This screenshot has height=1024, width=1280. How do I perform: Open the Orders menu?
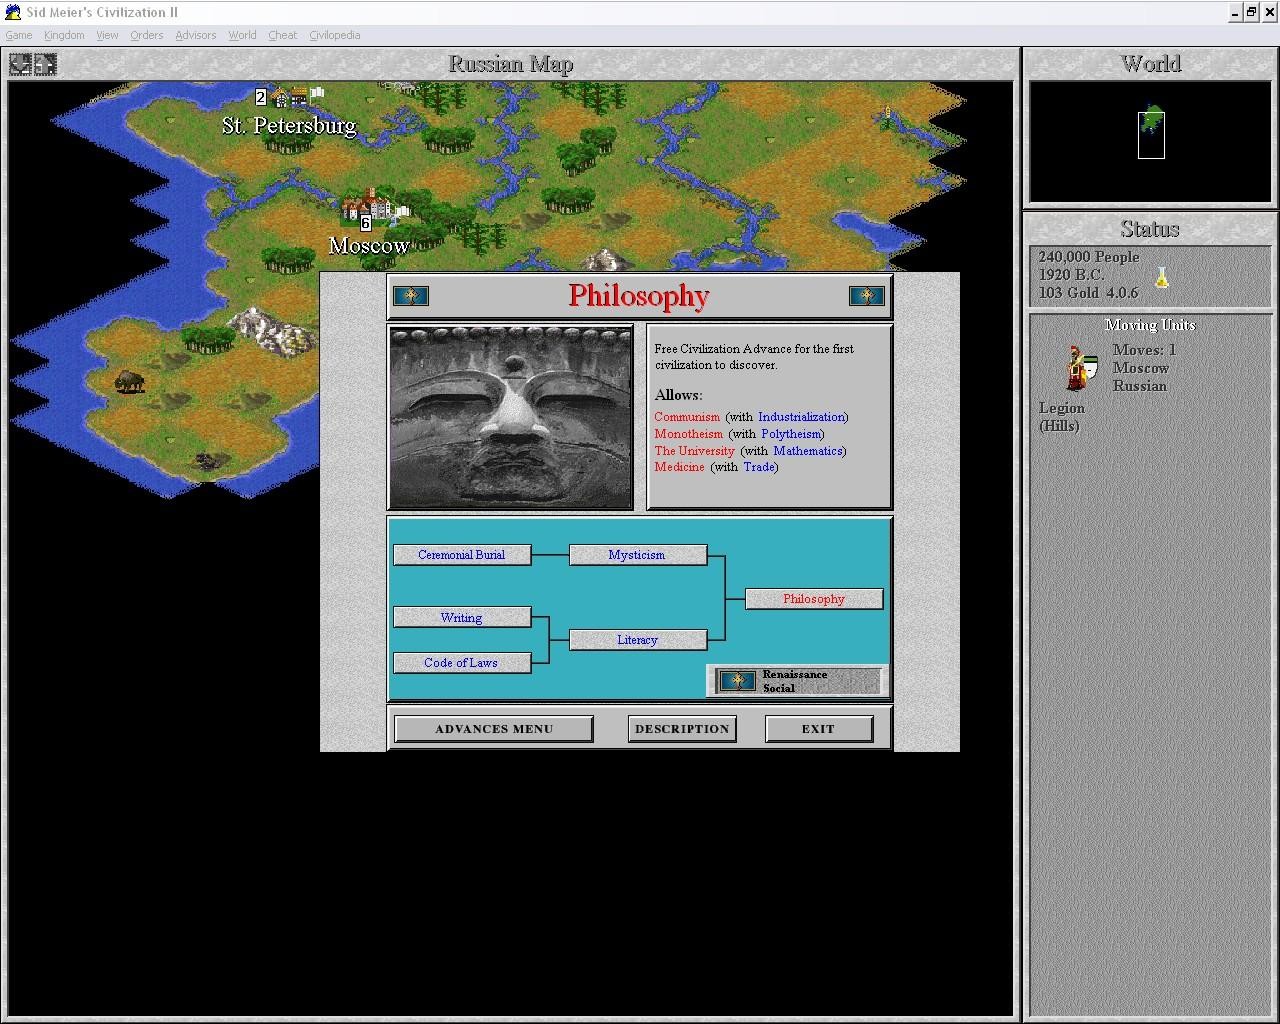146,35
